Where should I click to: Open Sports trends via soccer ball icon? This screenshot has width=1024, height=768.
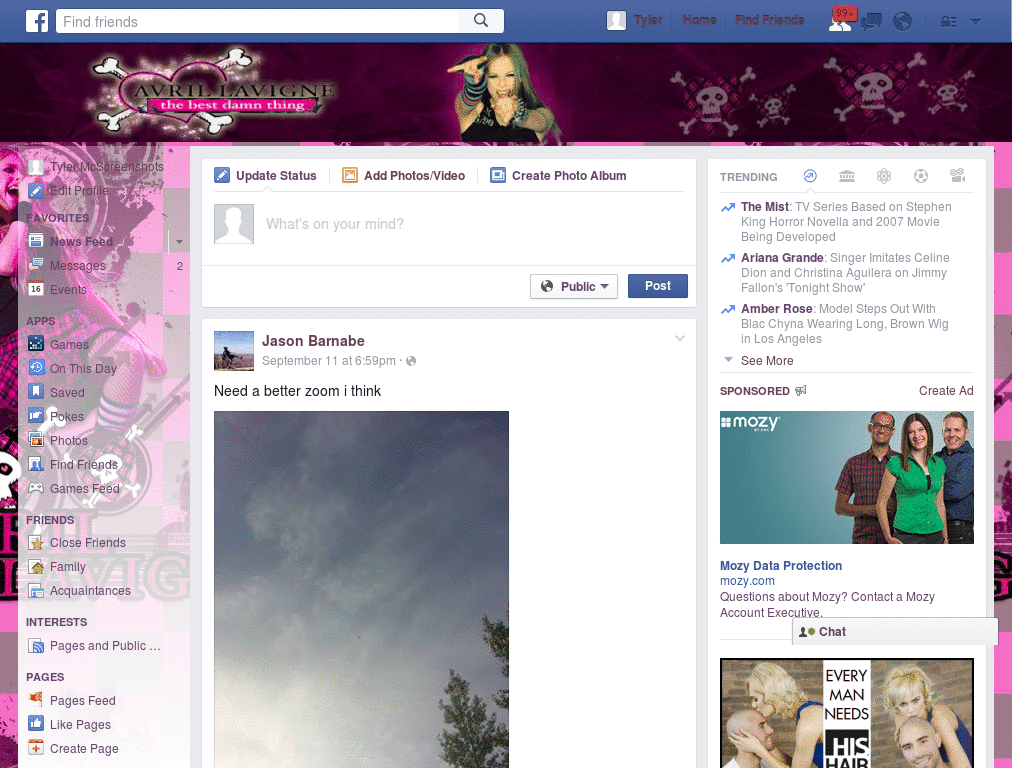pyautogui.click(x=920, y=176)
